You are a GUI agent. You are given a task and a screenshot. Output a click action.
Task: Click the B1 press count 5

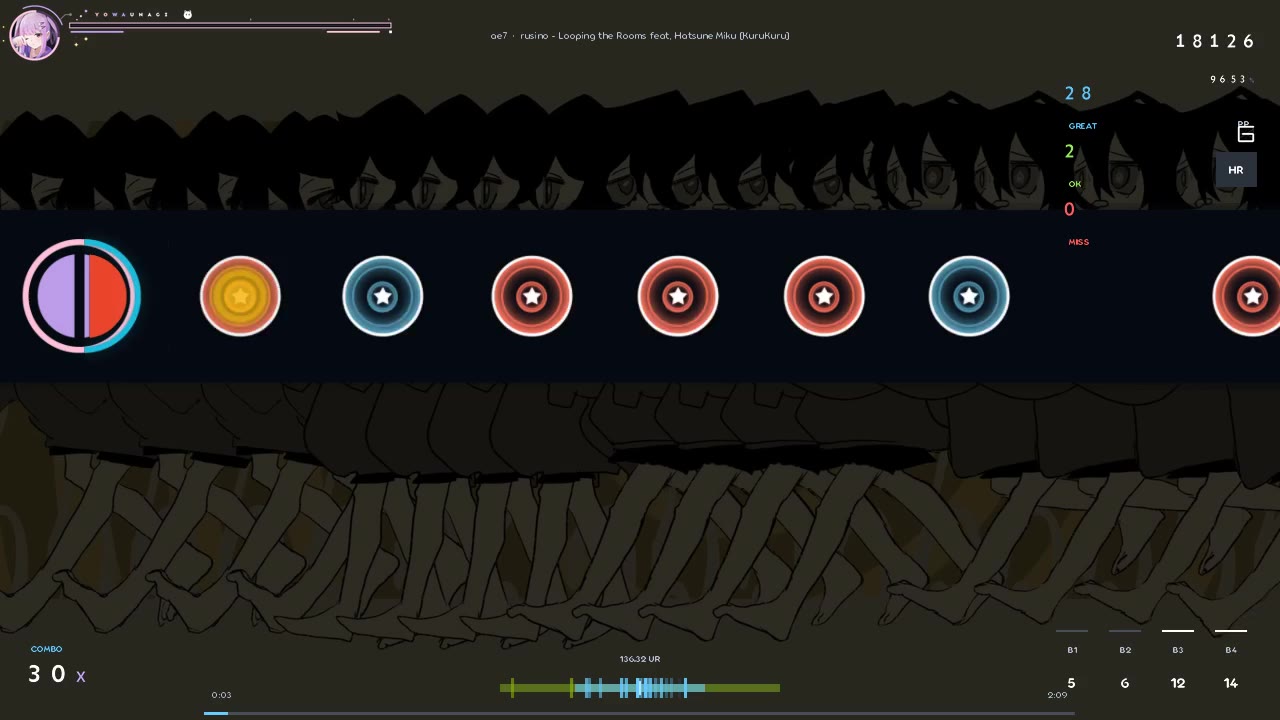(x=1072, y=684)
